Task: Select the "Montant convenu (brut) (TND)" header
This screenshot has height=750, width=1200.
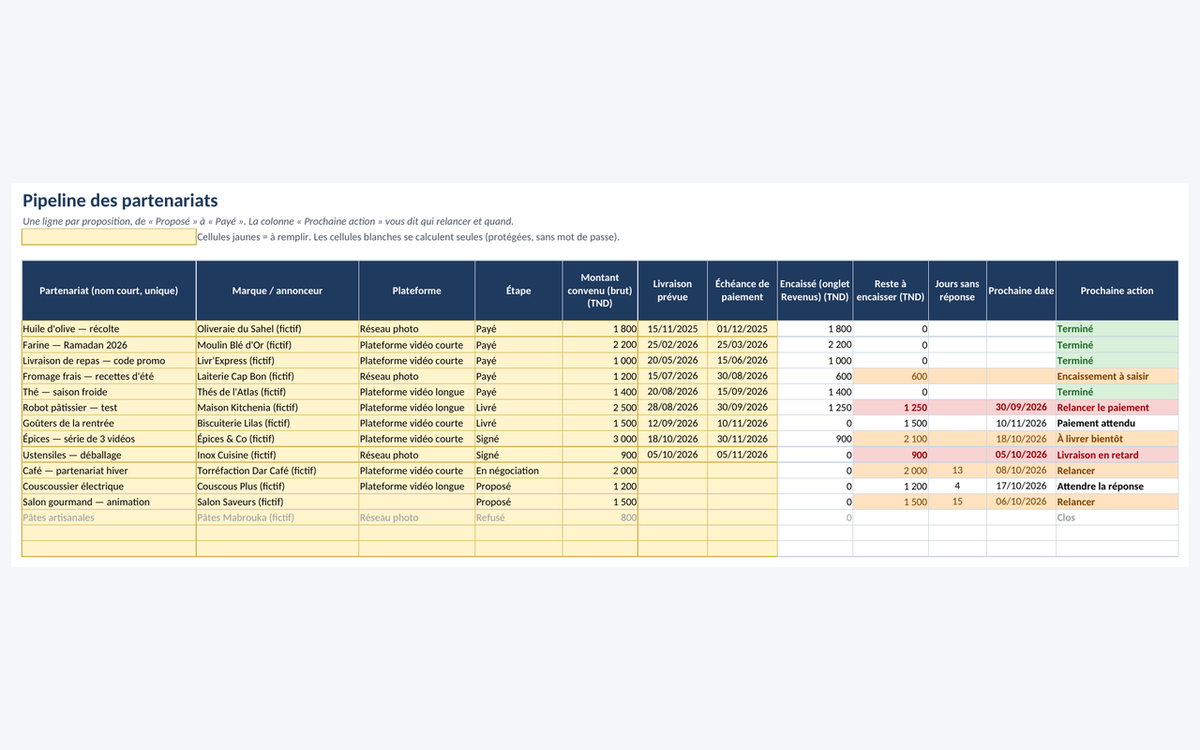Action: click(600, 291)
